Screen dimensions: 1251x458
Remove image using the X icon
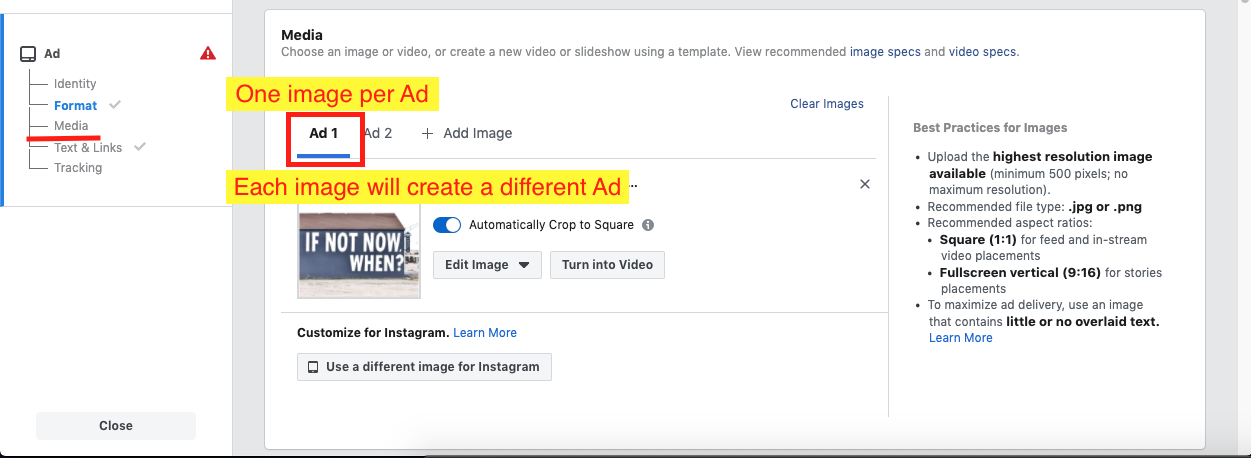[x=865, y=184]
